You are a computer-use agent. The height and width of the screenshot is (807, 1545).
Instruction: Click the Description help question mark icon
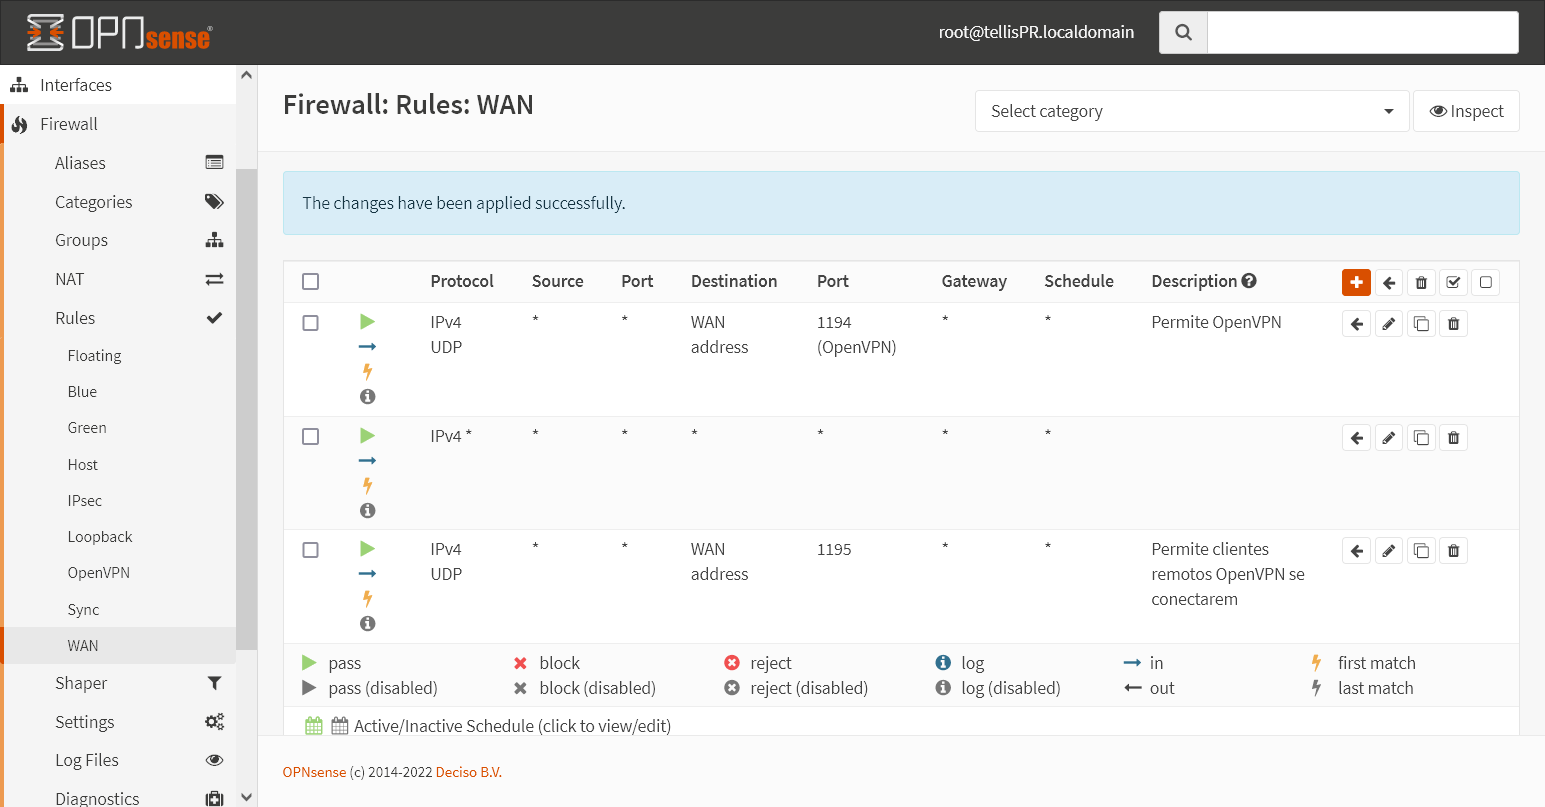point(1249,281)
